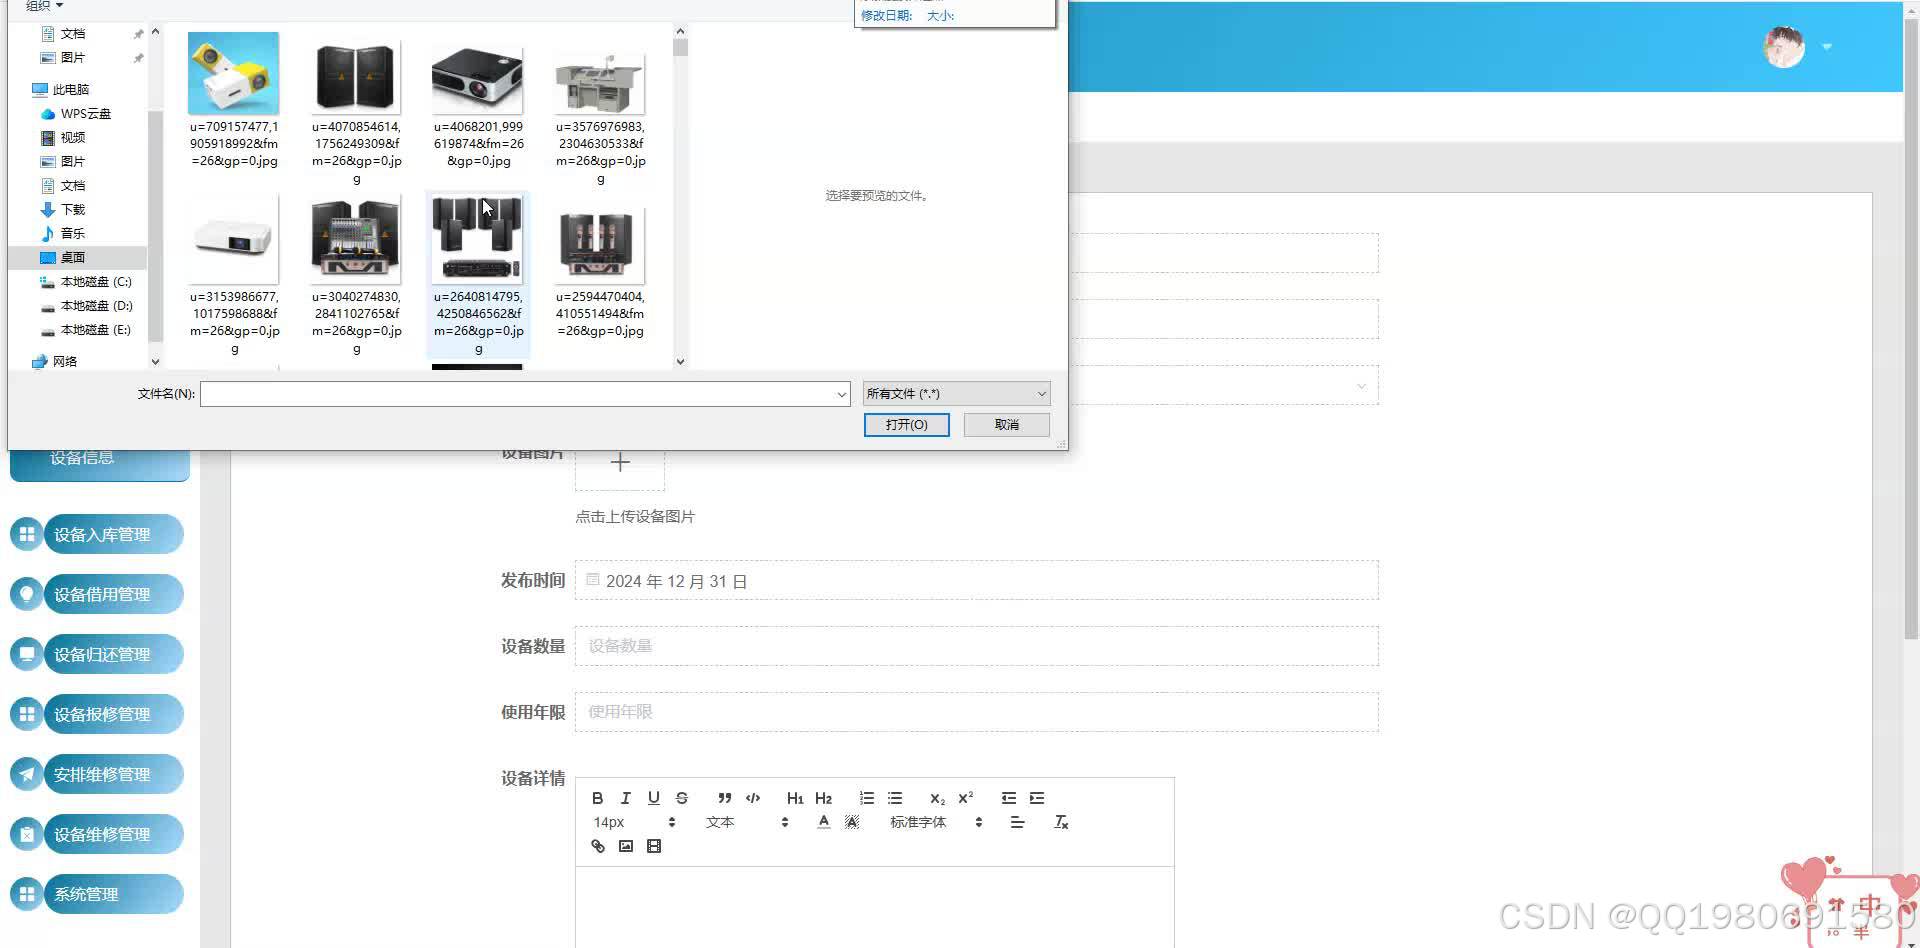
Task: Apply Heading 2 style
Action: (823, 798)
